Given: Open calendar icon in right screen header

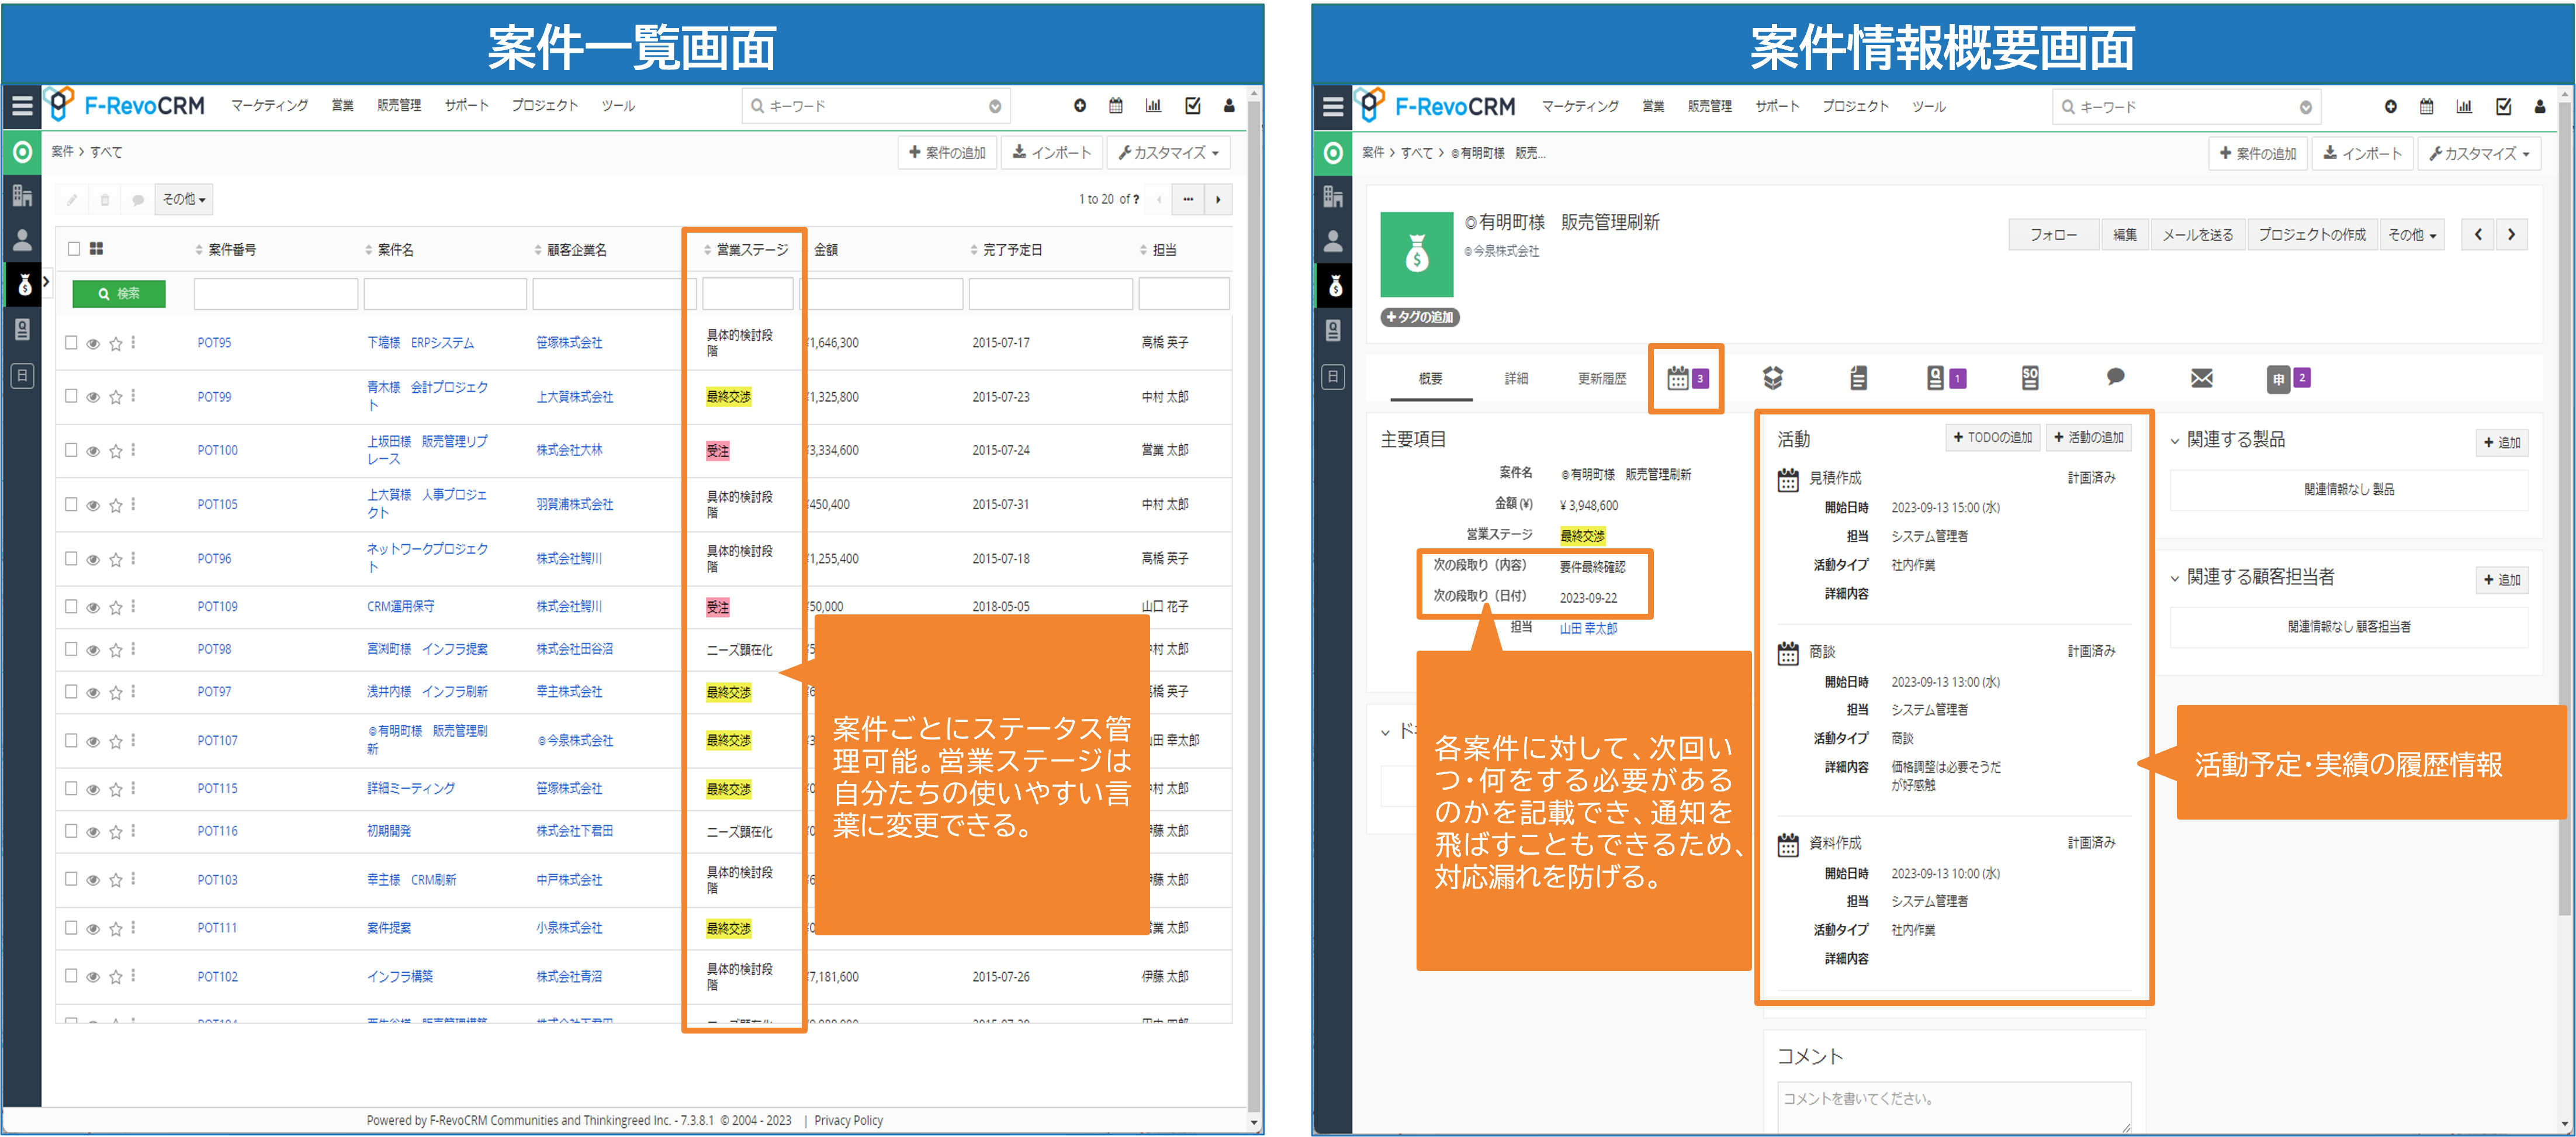Looking at the screenshot, I should 2426,106.
